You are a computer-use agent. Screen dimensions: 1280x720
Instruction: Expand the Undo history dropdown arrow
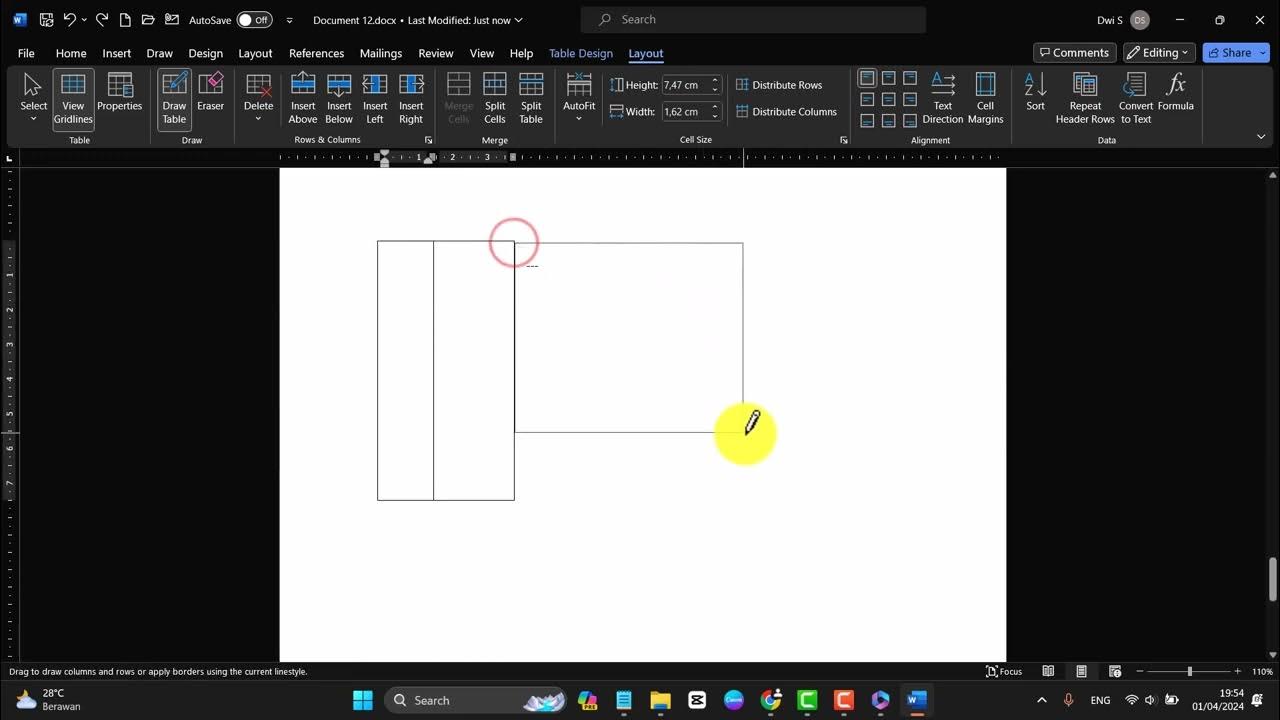(x=84, y=20)
